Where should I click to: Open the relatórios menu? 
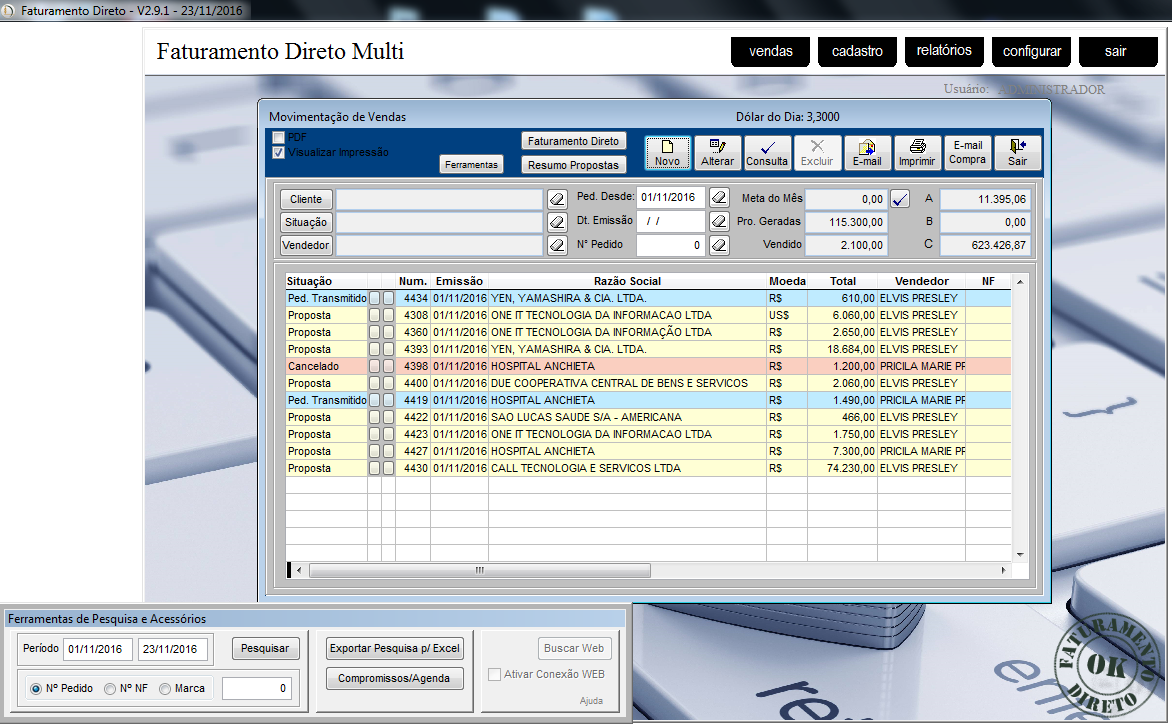point(944,51)
